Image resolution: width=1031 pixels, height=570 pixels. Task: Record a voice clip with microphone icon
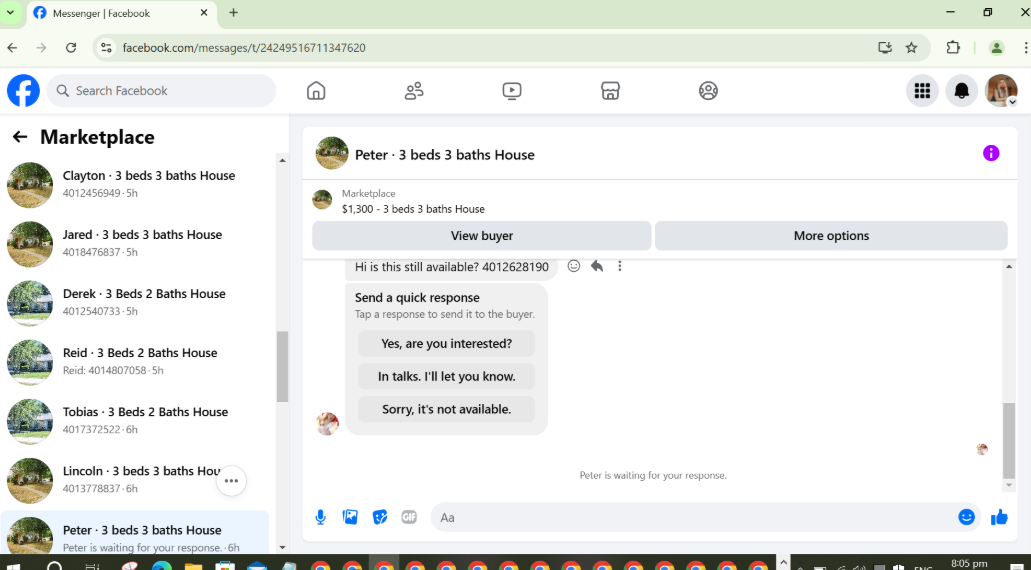pos(320,517)
